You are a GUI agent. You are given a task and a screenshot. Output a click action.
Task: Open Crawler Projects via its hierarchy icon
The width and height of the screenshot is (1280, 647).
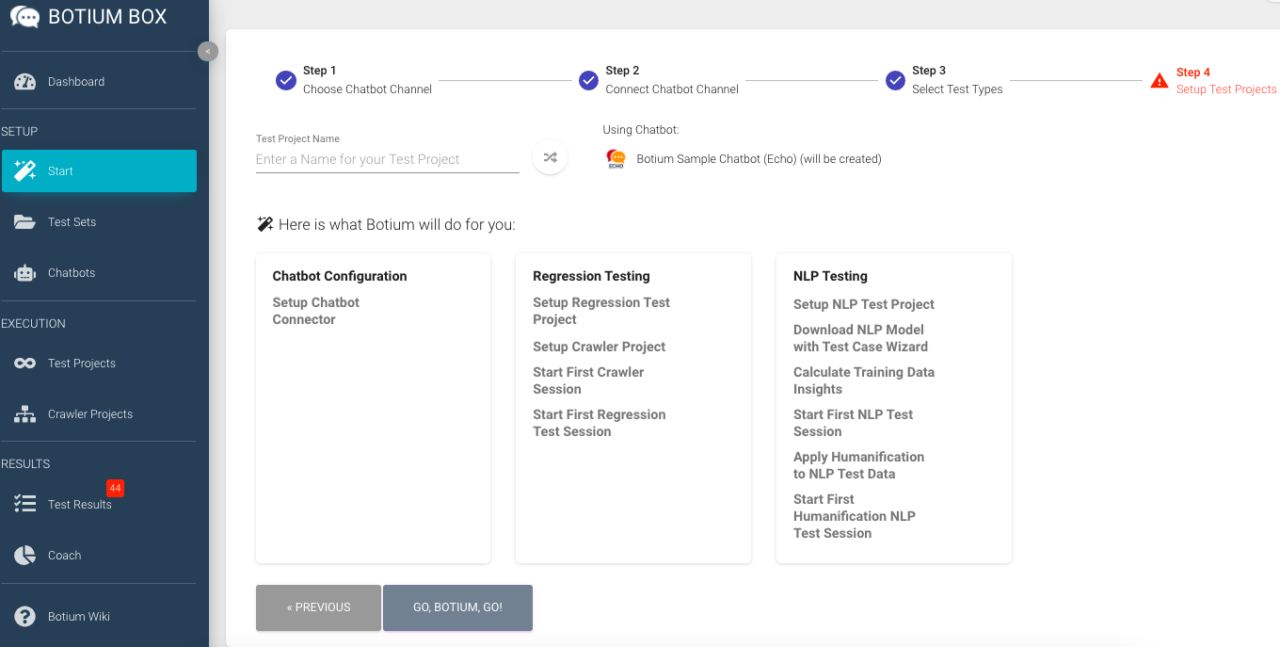(25, 413)
